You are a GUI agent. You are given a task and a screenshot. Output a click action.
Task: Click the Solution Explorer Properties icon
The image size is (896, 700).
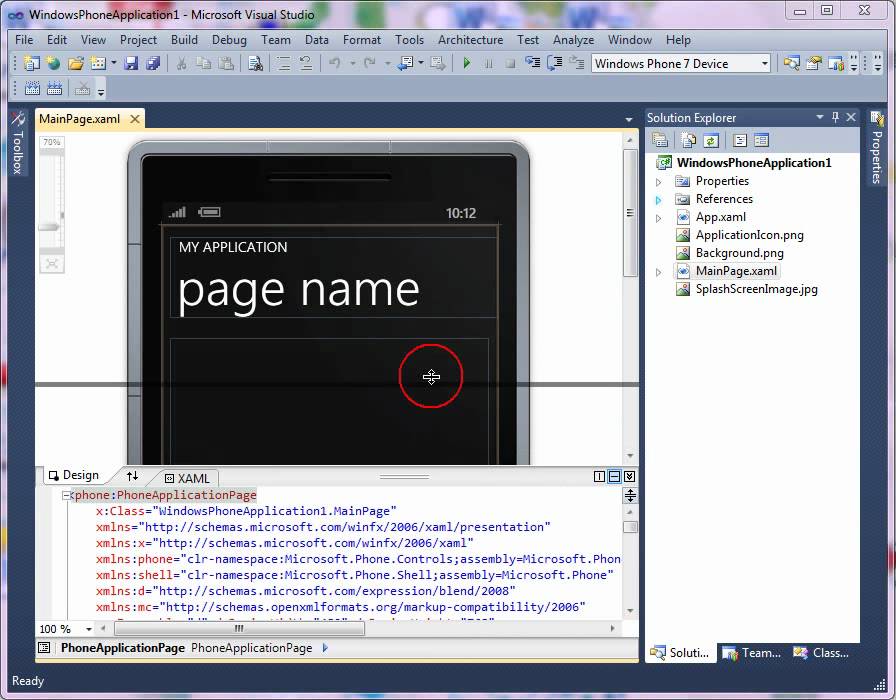[660, 140]
